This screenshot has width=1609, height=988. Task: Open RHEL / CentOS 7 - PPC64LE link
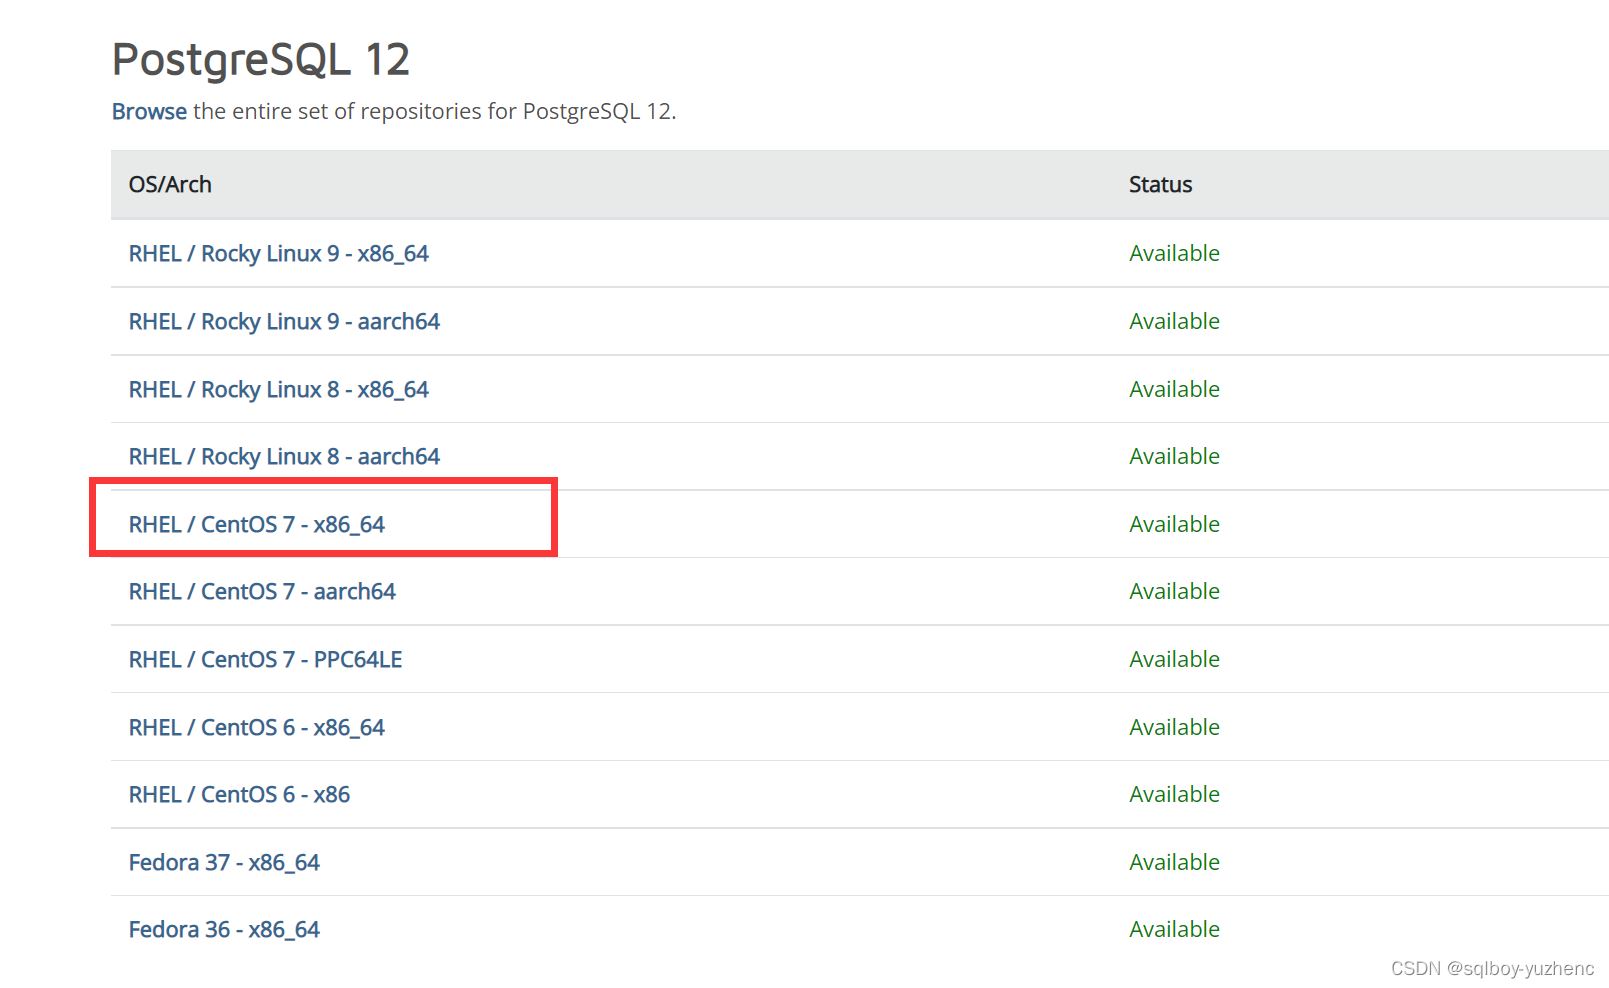click(x=265, y=660)
